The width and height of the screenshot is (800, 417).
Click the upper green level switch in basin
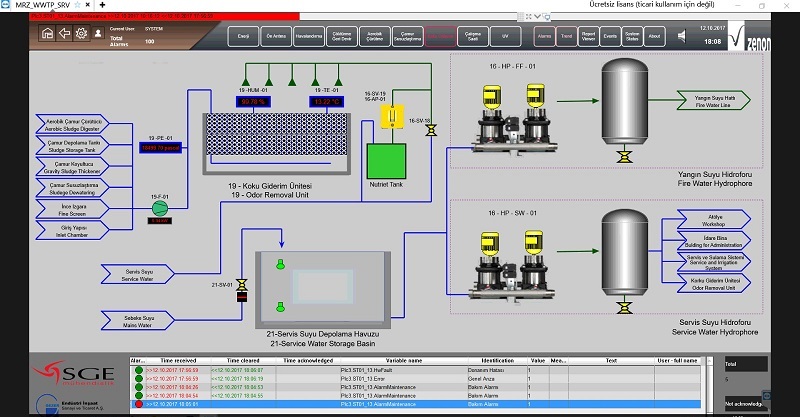click(280, 264)
